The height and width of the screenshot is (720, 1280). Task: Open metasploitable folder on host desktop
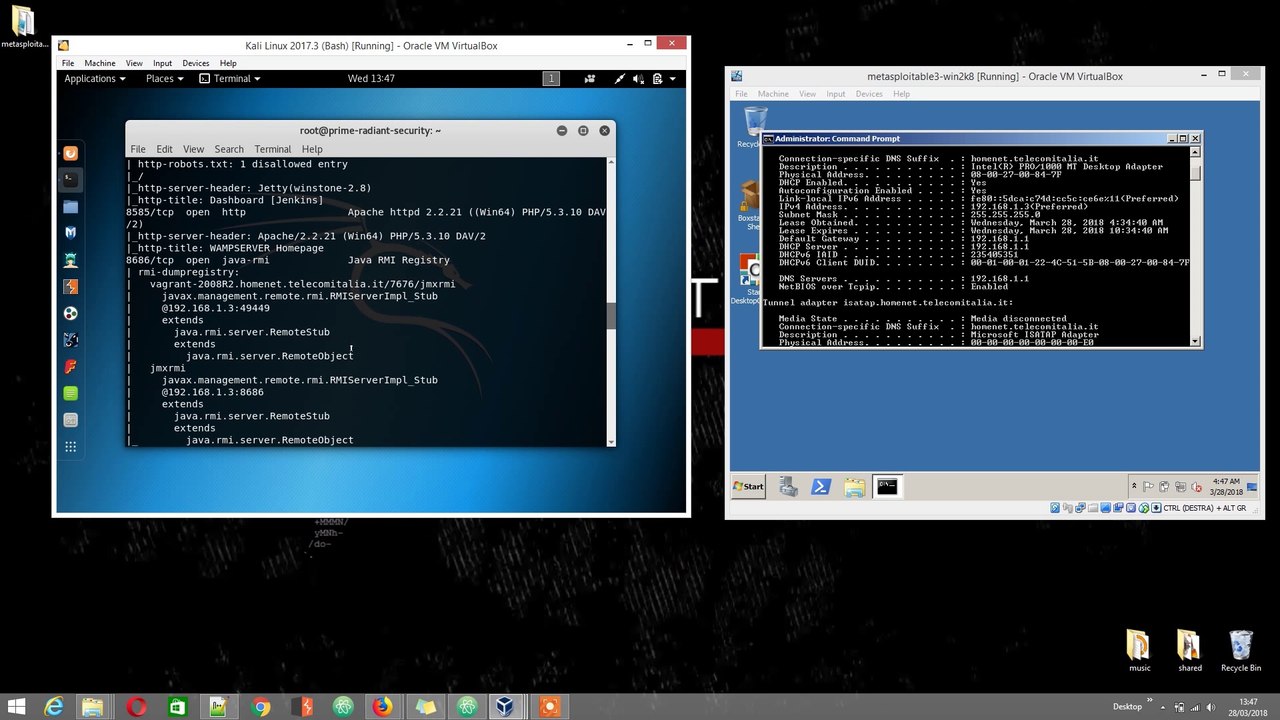(24, 28)
